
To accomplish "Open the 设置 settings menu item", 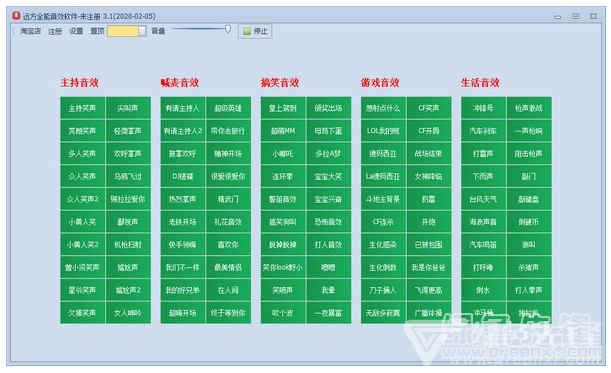I will pos(76,31).
